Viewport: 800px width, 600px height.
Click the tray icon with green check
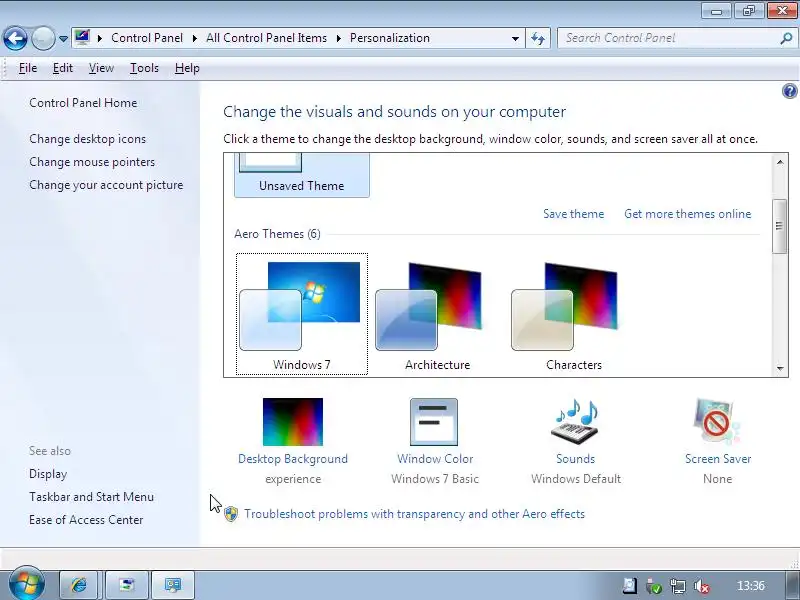(x=654, y=586)
